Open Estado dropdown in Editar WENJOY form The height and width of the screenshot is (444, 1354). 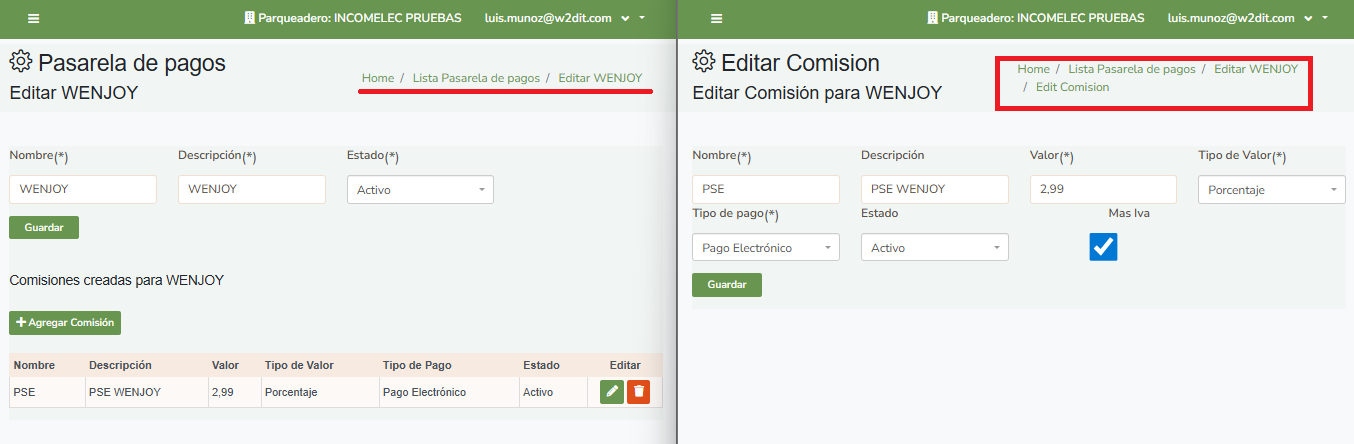tap(419, 190)
